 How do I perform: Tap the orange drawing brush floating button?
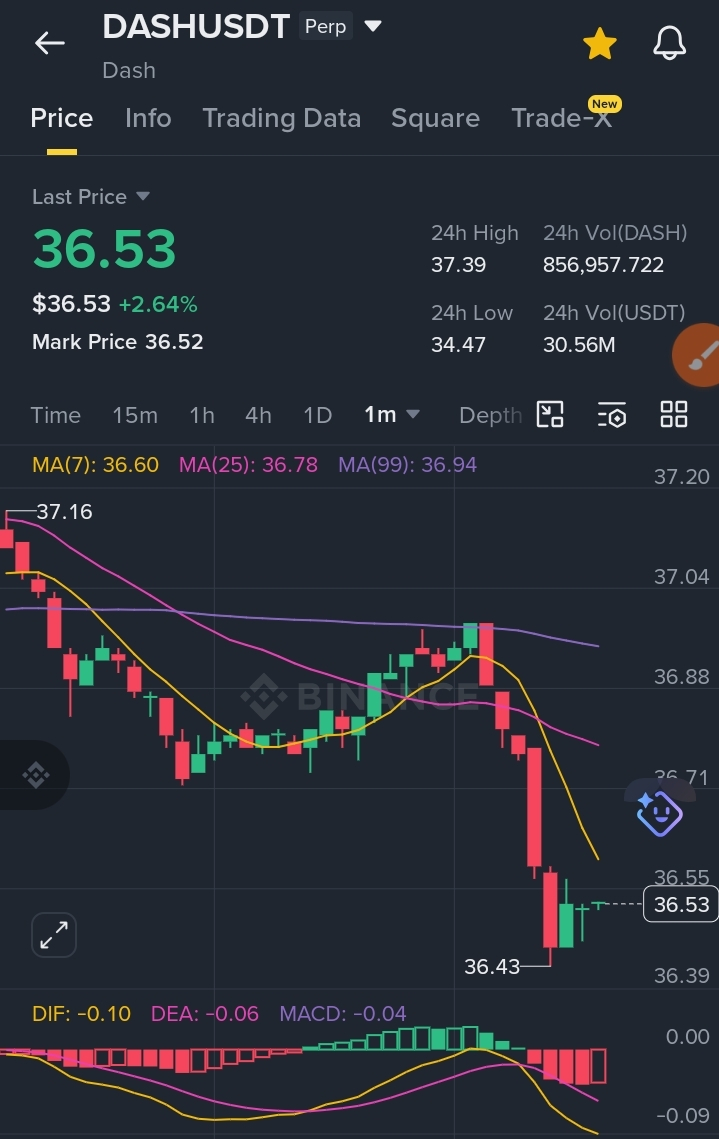coord(696,354)
